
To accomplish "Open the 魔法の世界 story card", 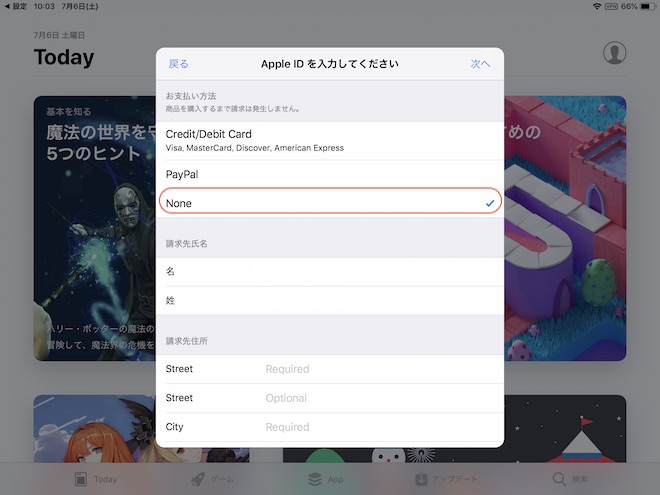I will click(95, 228).
